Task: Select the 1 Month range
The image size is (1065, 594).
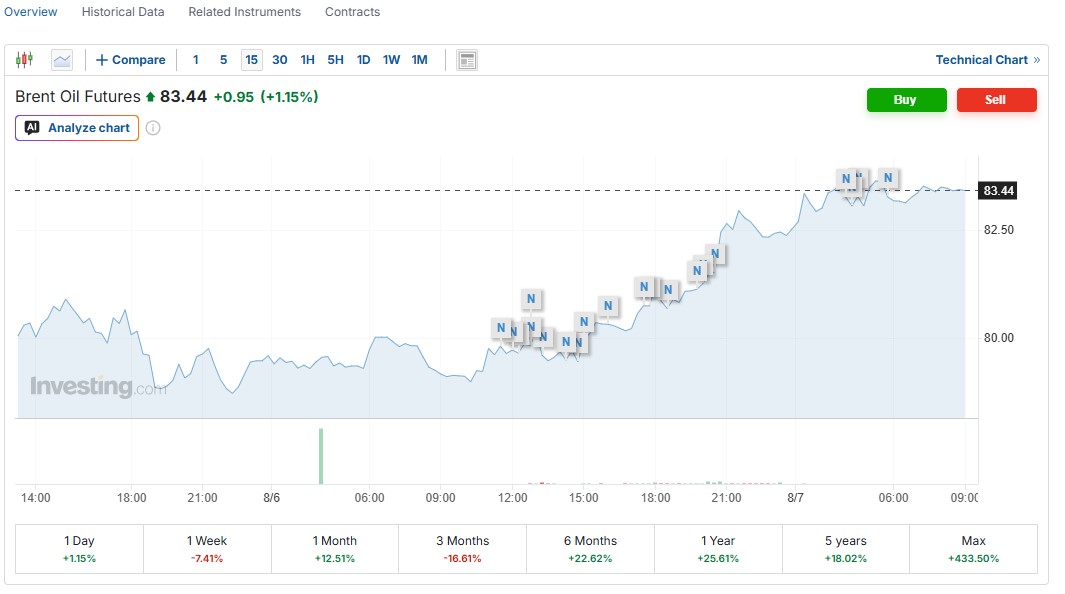Action: pos(335,549)
